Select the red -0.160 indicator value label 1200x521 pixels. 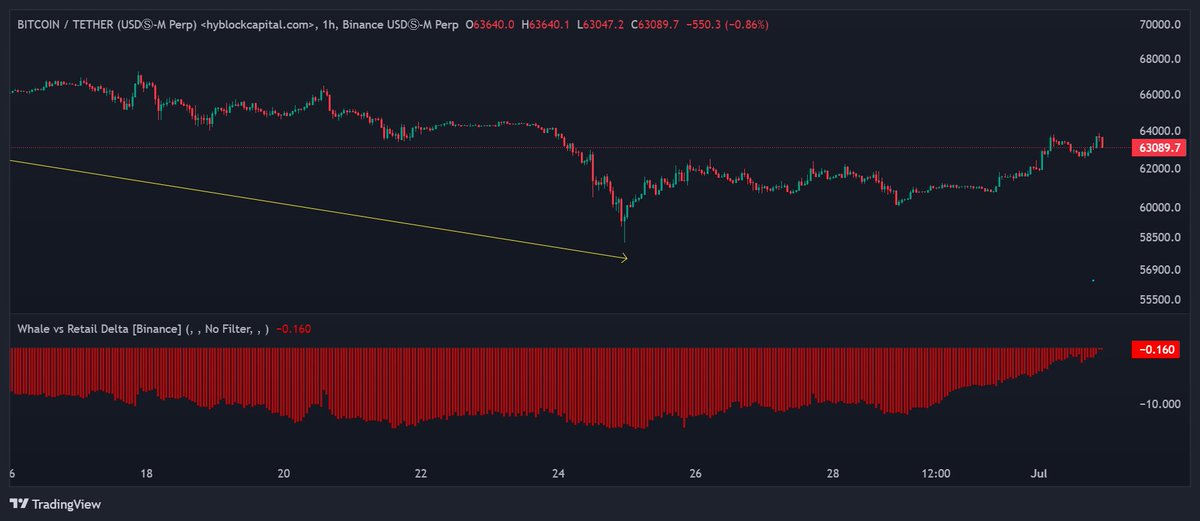tap(1158, 349)
